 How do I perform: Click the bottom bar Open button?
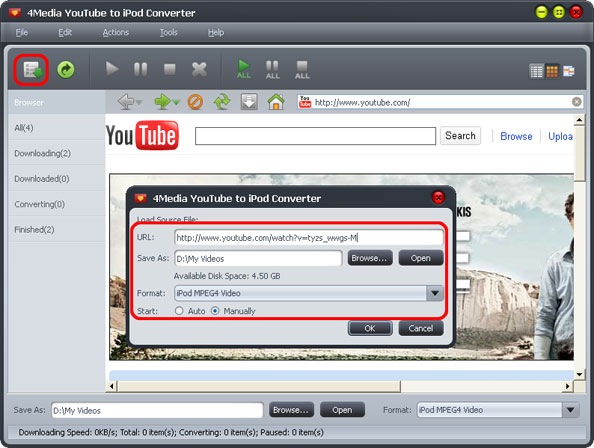tap(342, 410)
